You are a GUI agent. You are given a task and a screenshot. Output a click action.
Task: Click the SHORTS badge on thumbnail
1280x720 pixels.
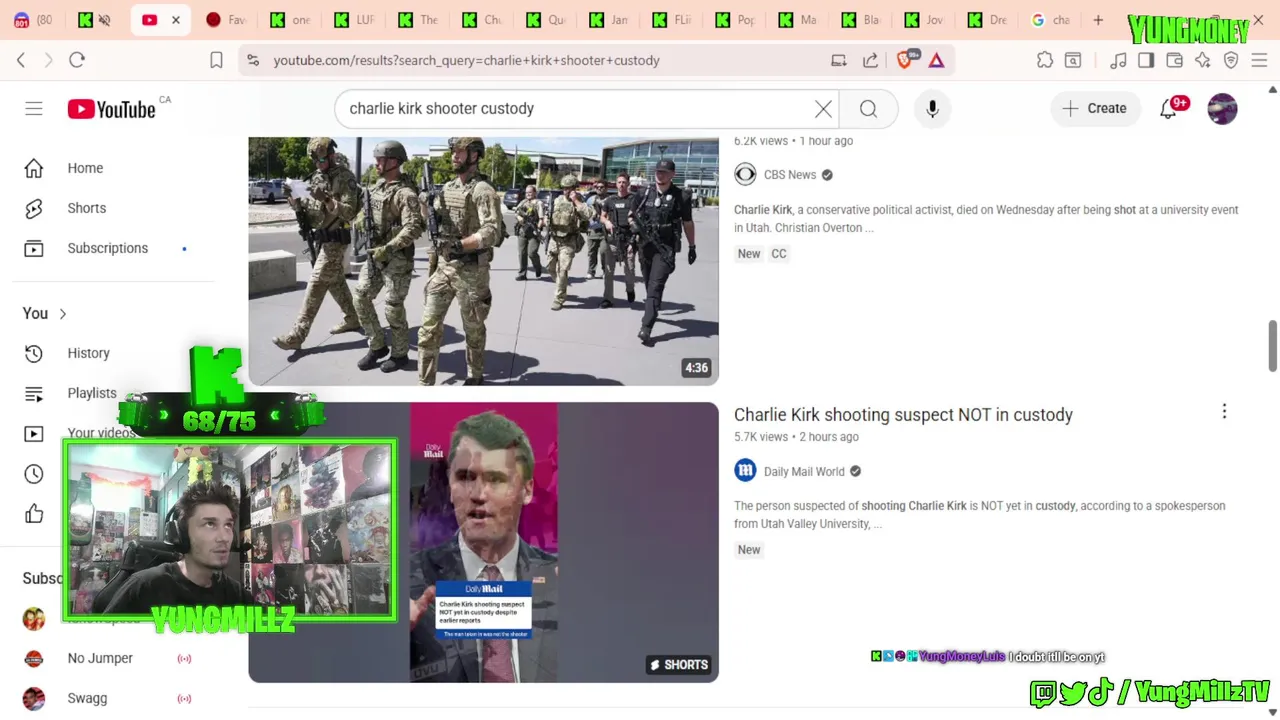679,664
